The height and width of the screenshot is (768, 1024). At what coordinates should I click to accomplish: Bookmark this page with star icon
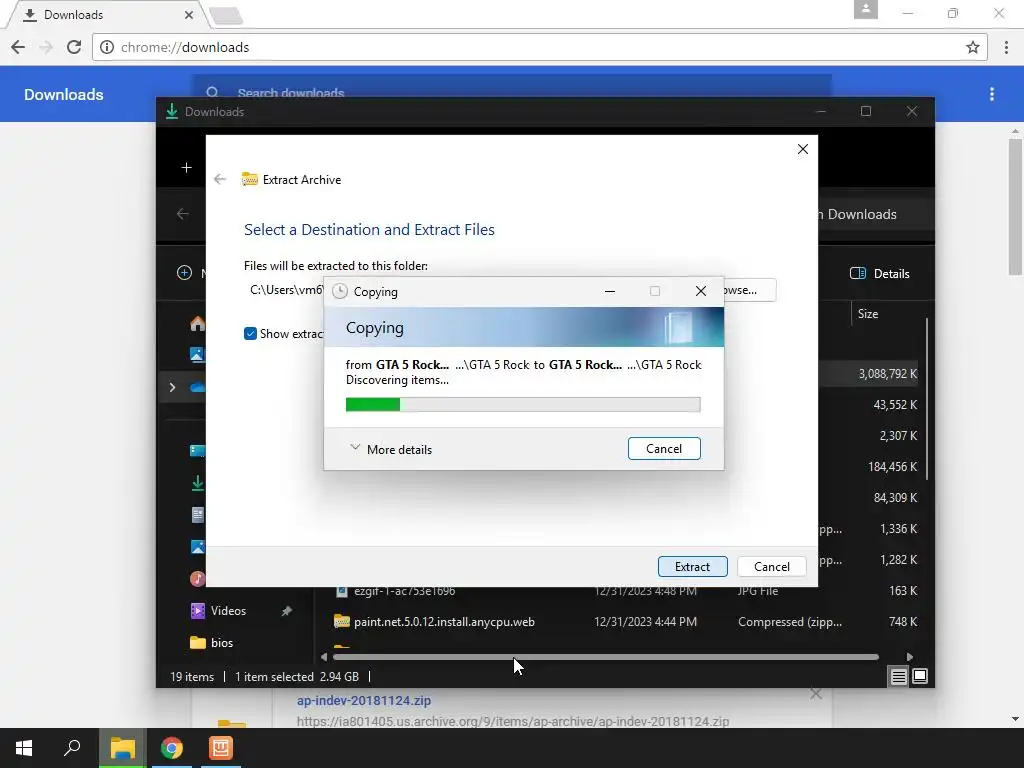972,47
